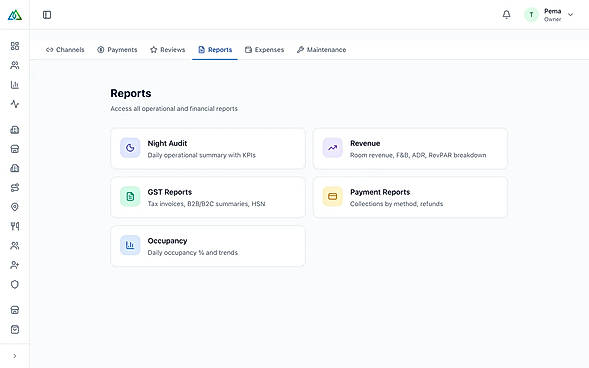This screenshot has height=368, width=589.
Task: Click the 'Owner' role label
Action: [x=553, y=20]
